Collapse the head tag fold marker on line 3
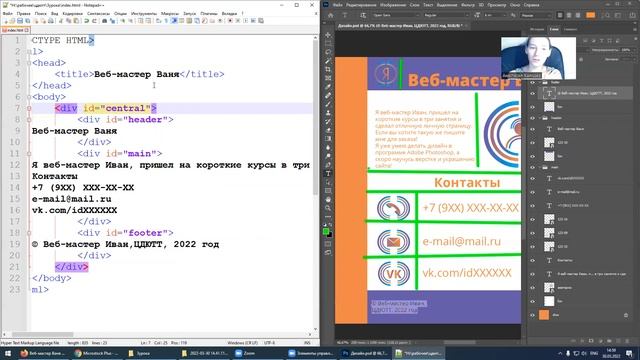The image size is (640, 360). click(29, 63)
